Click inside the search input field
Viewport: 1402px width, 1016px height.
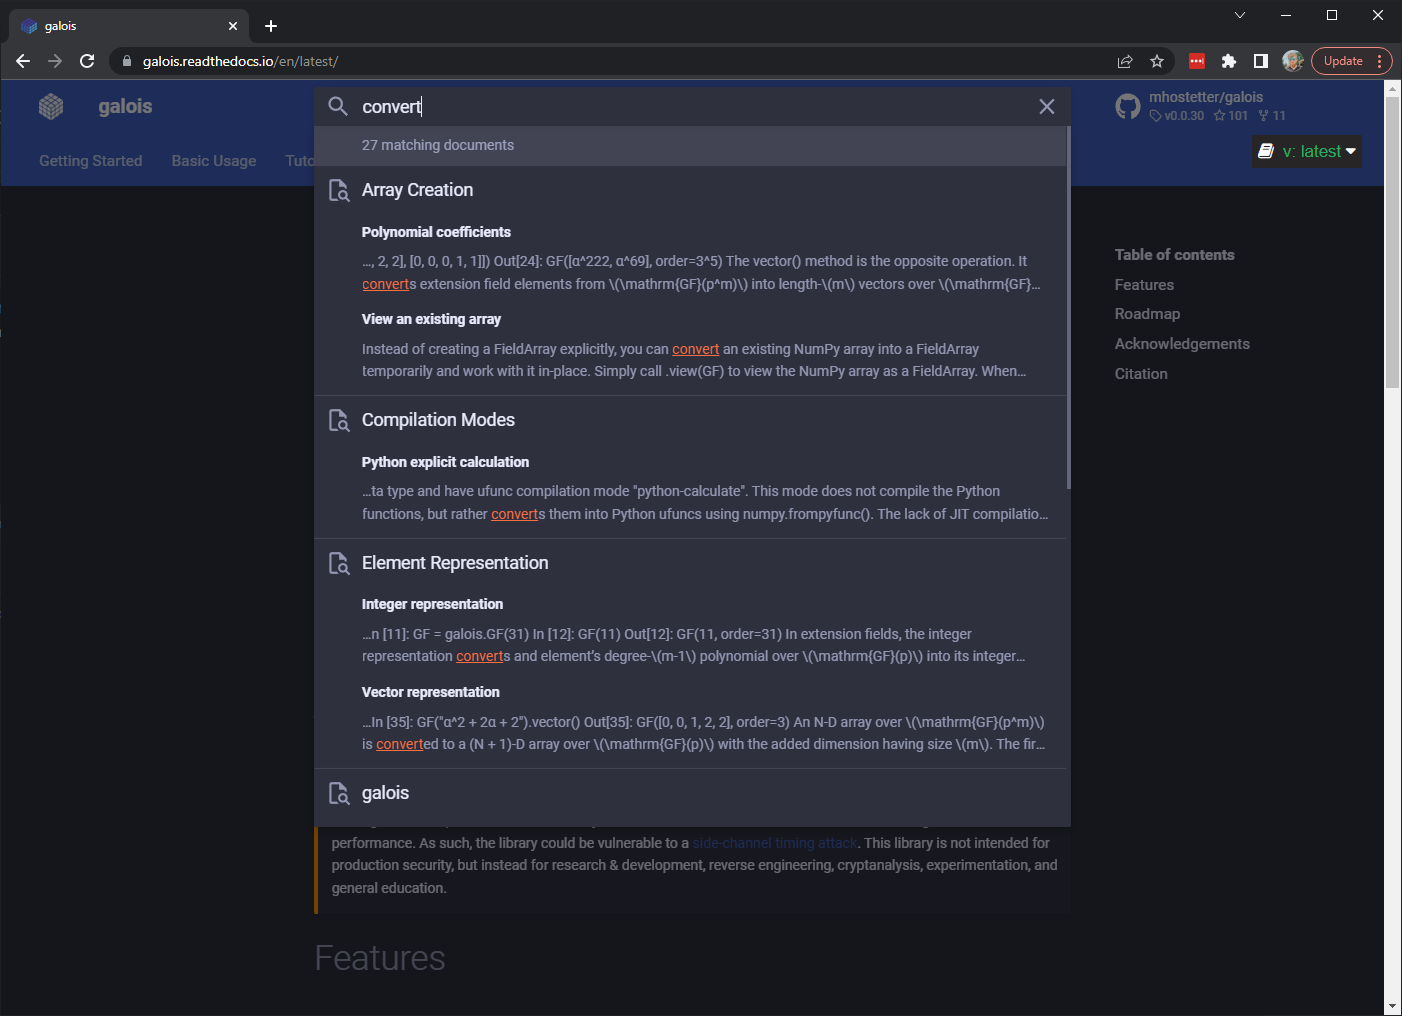[x=600, y=106]
